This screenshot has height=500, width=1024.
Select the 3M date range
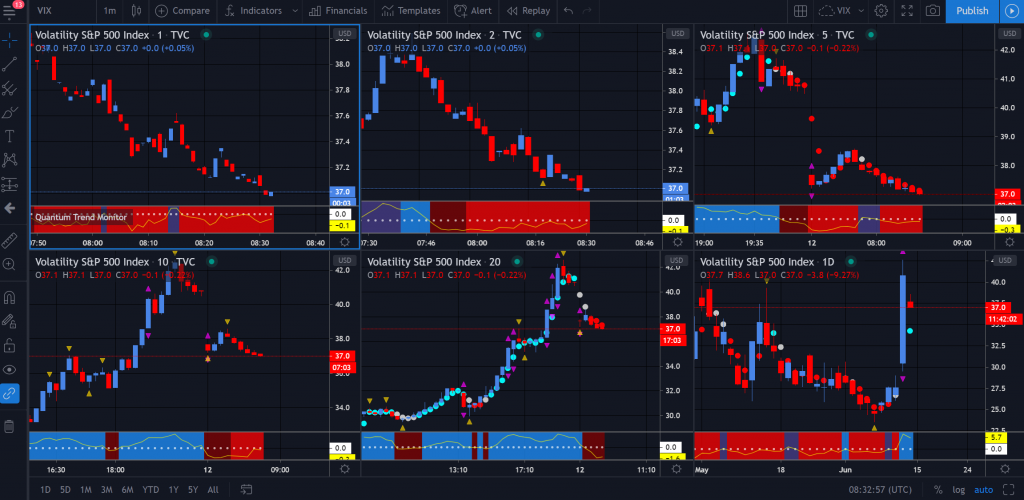click(x=106, y=490)
